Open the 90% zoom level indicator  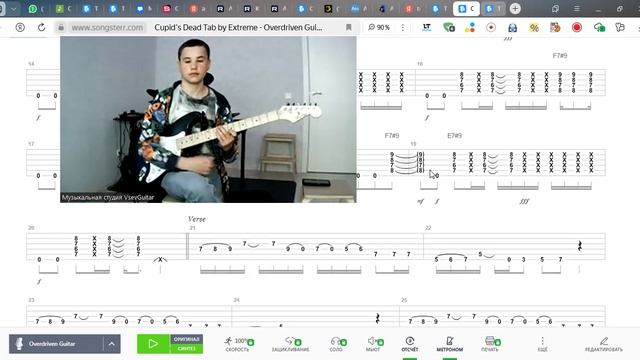pyautogui.click(x=379, y=27)
